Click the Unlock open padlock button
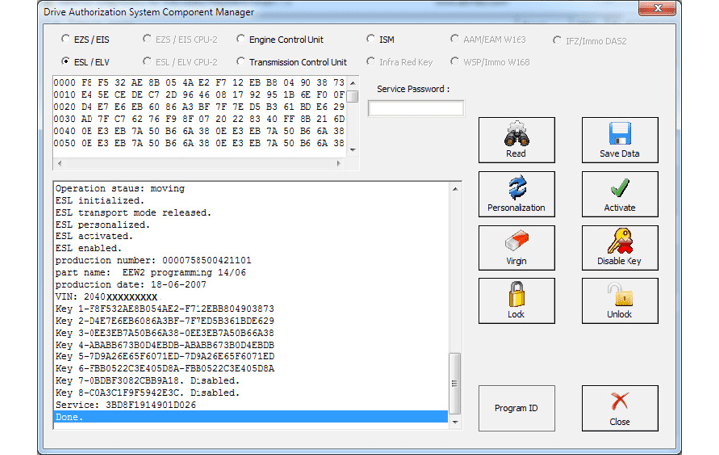The width and height of the screenshot is (719, 455). click(x=619, y=300)
